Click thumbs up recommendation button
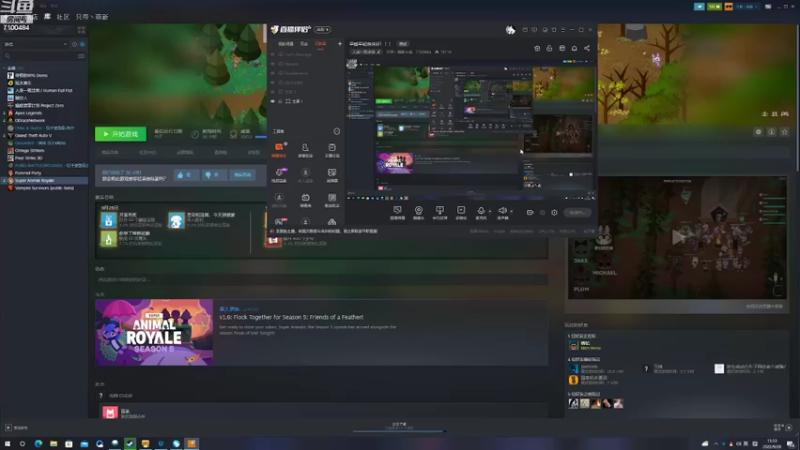 (186, 175)
